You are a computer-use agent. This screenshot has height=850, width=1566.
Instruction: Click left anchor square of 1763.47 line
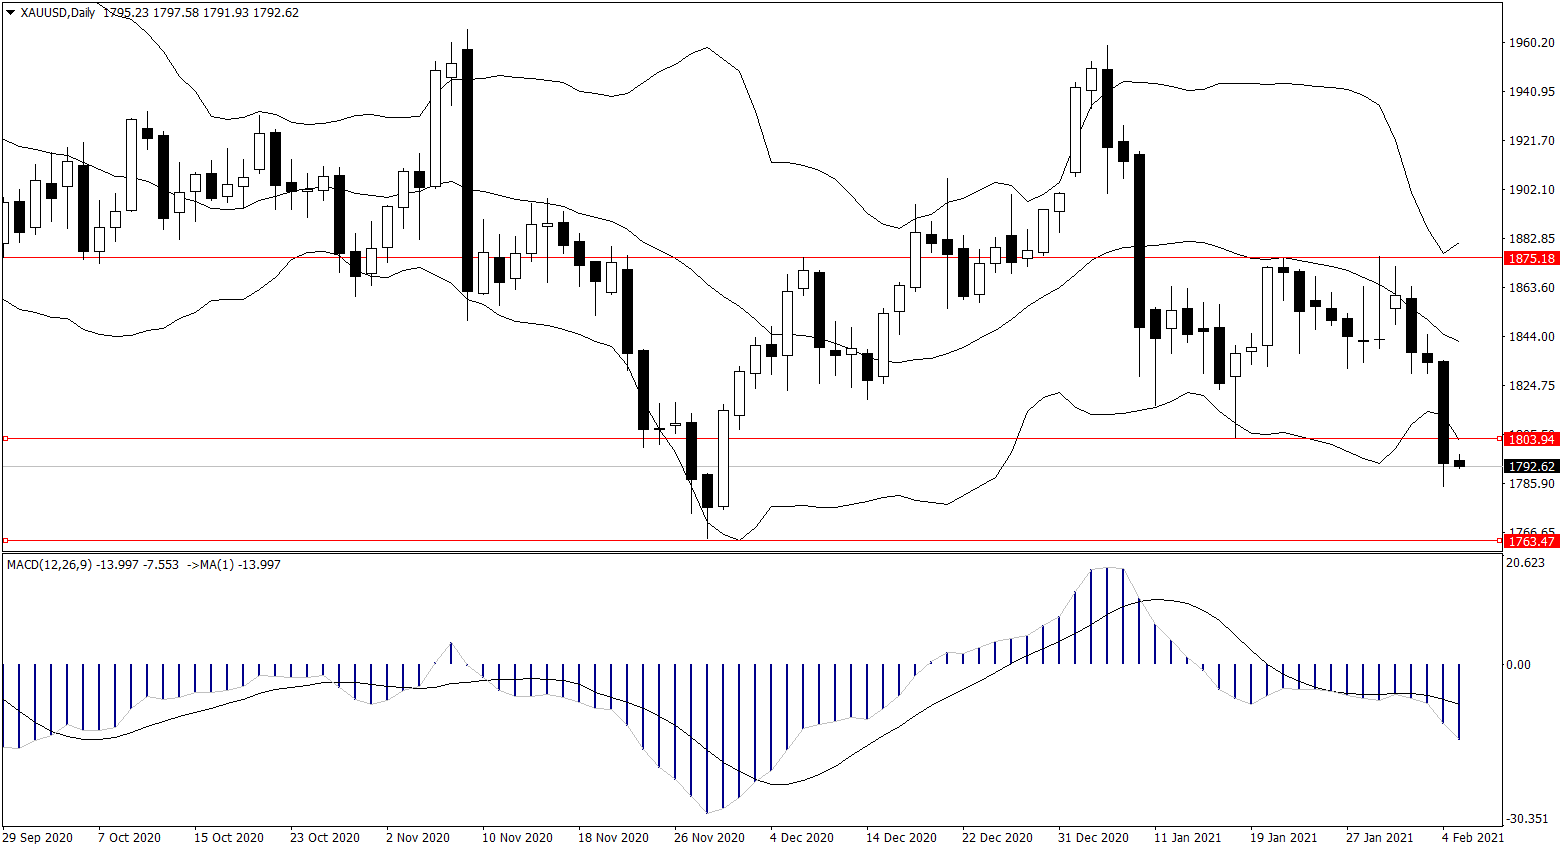[x=5, y=541]
